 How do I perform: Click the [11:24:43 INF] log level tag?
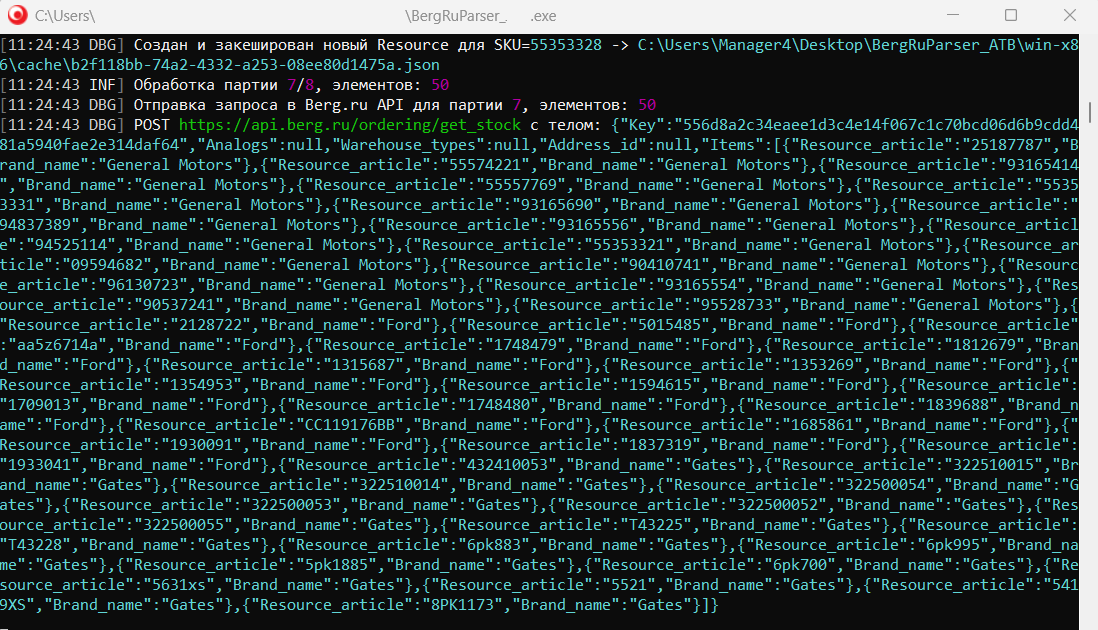coord(62,85)
